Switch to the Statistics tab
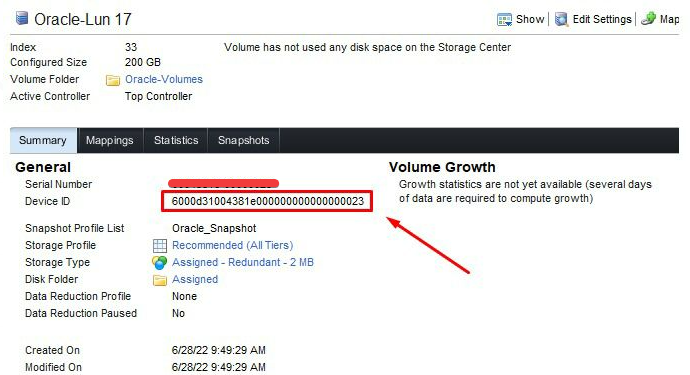Screen dimensions: 690x375 [x=176, y=140]
